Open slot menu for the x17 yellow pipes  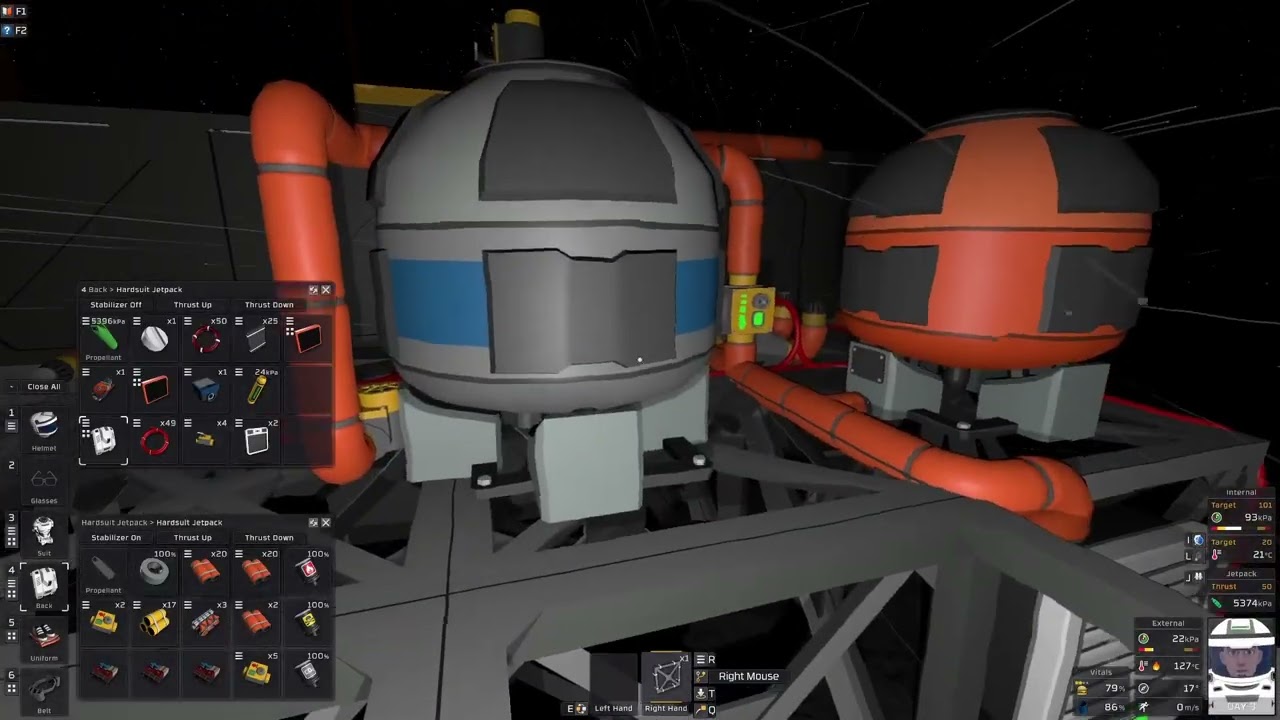[137, 606]
